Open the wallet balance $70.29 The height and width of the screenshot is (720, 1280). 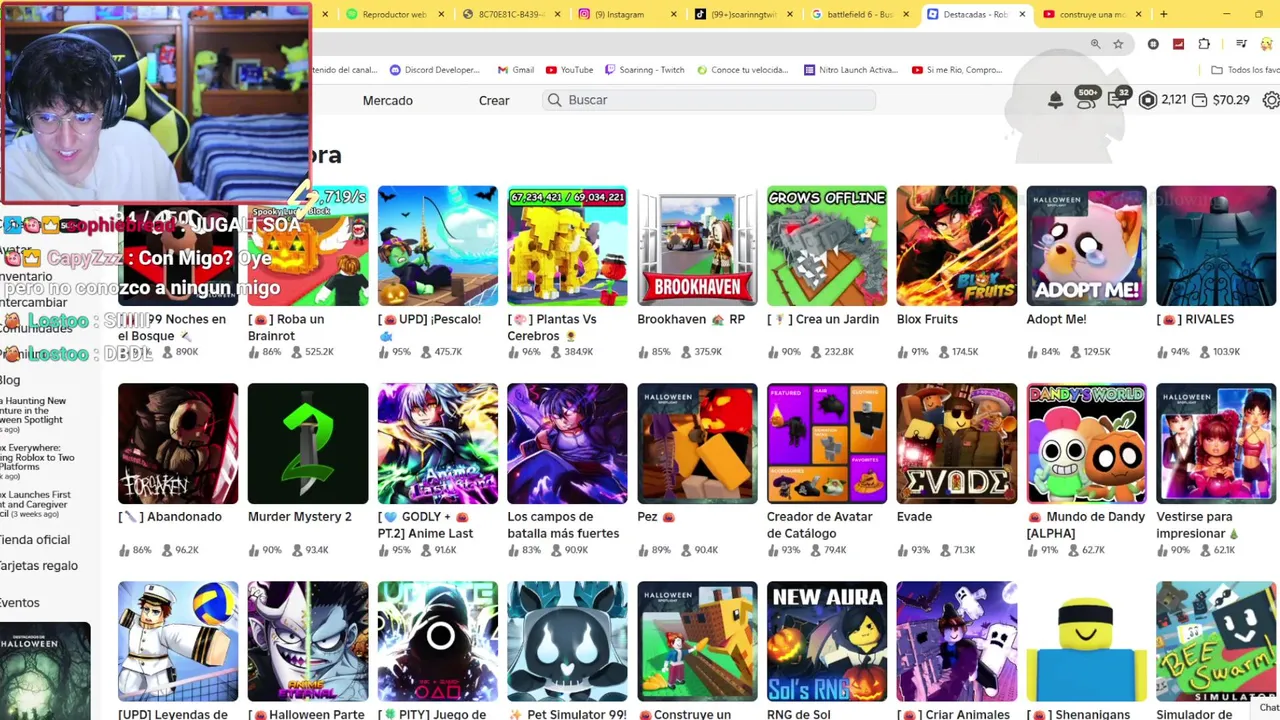(1220, 100)
